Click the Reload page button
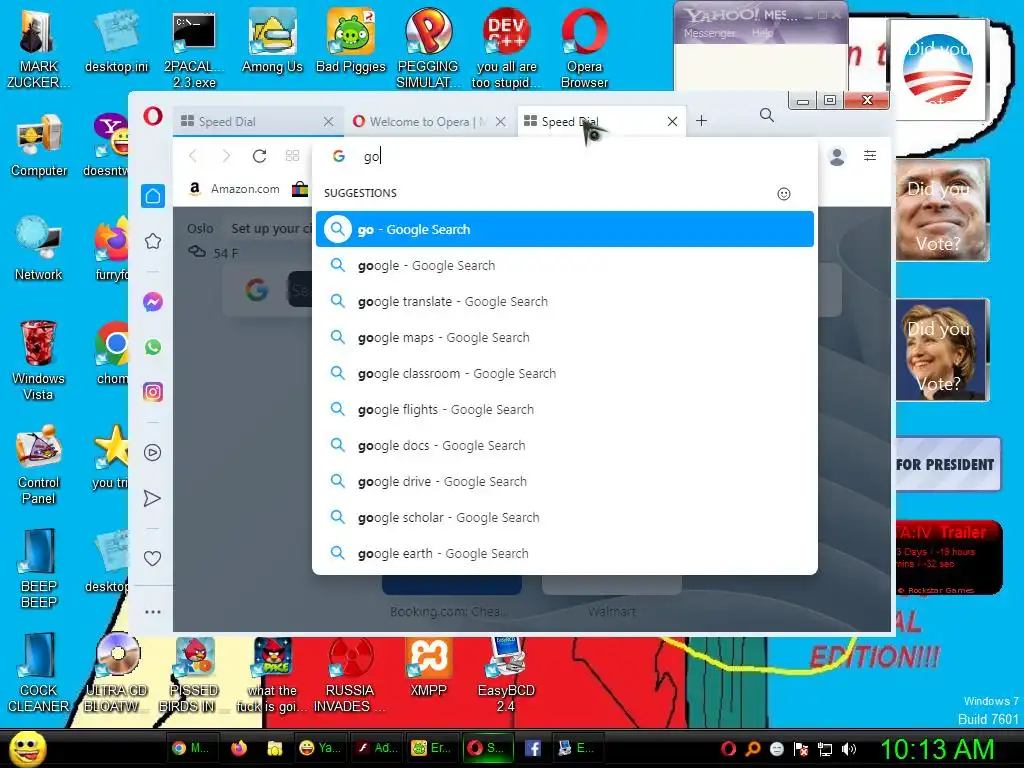Viewport: 1024px width, 768px height. point(259,155)
